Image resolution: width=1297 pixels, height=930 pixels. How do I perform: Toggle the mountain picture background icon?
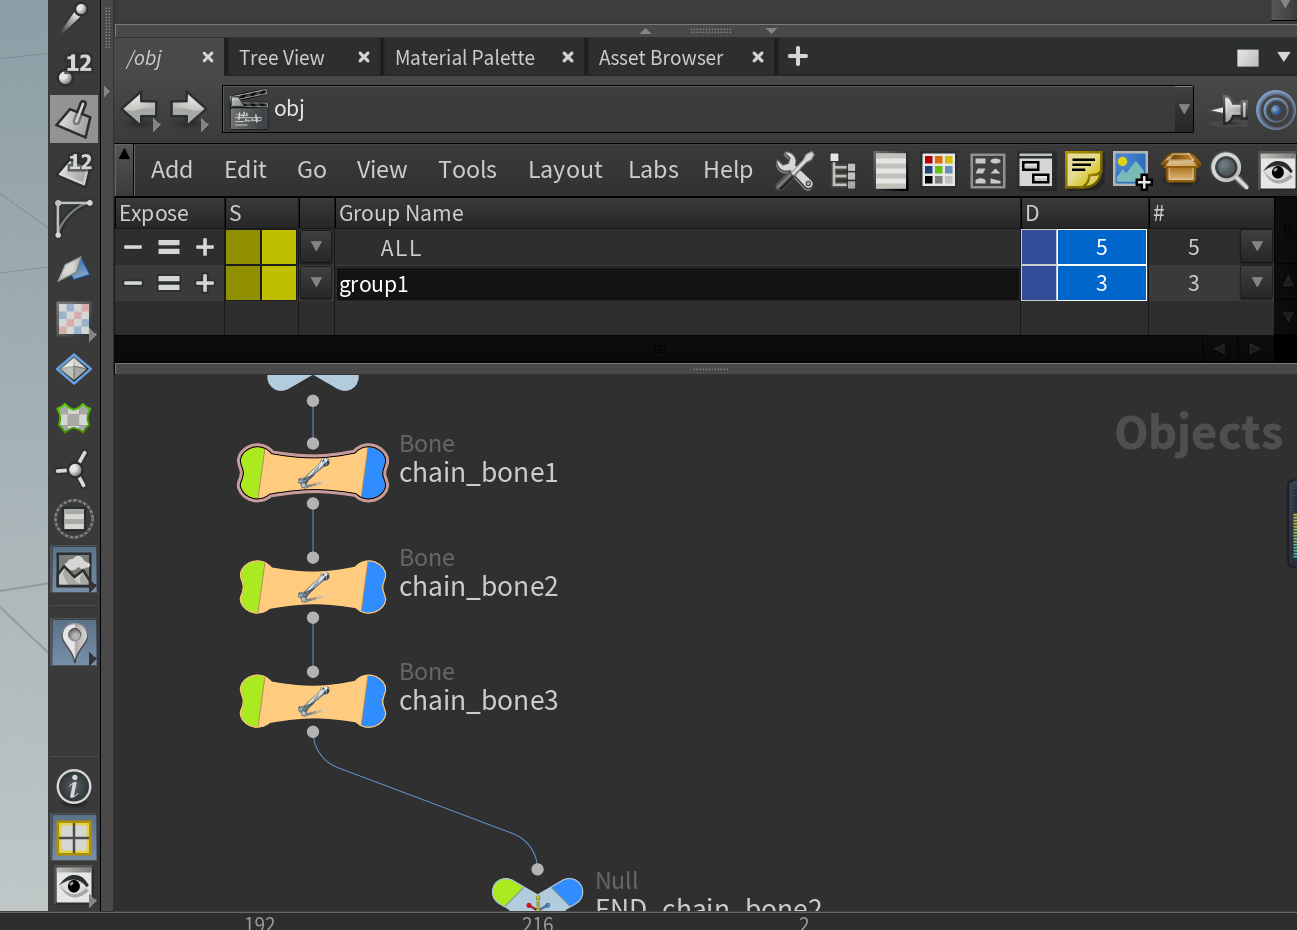pos(74,570)
